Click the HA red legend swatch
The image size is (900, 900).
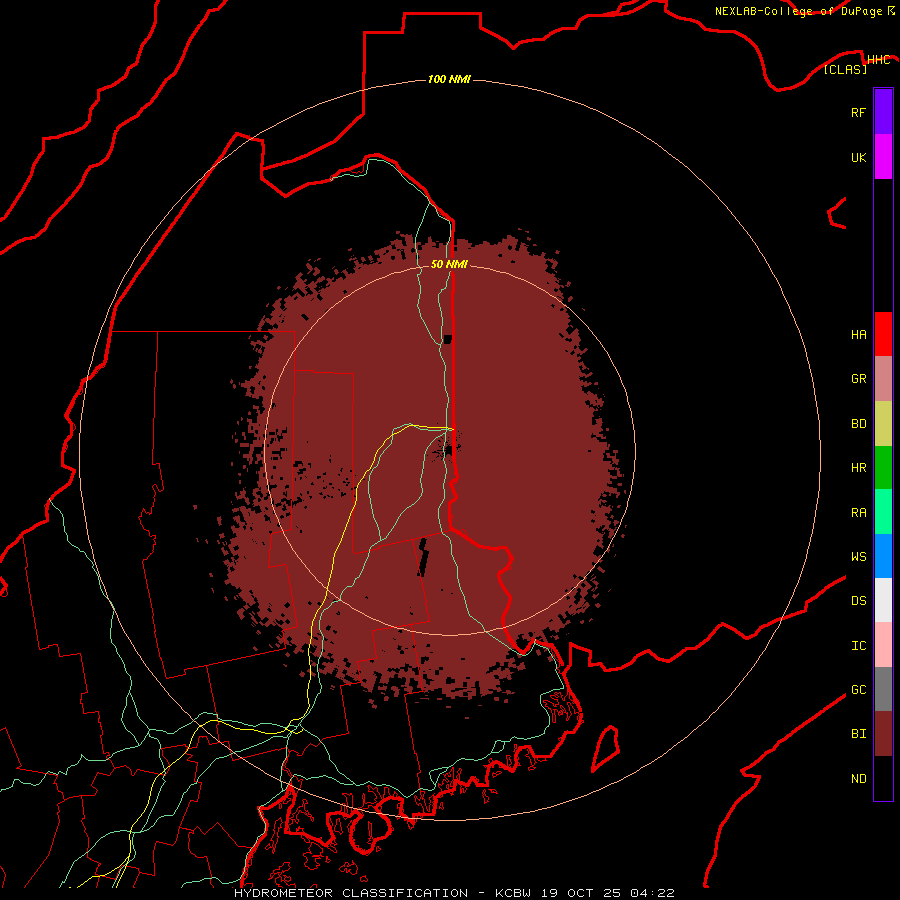tap(883, 334)
